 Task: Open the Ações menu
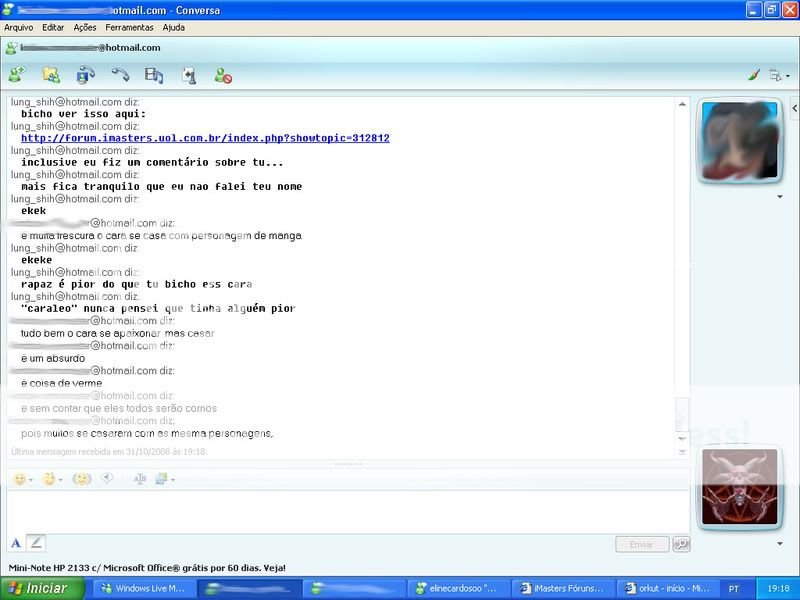(x=85, y=27)
